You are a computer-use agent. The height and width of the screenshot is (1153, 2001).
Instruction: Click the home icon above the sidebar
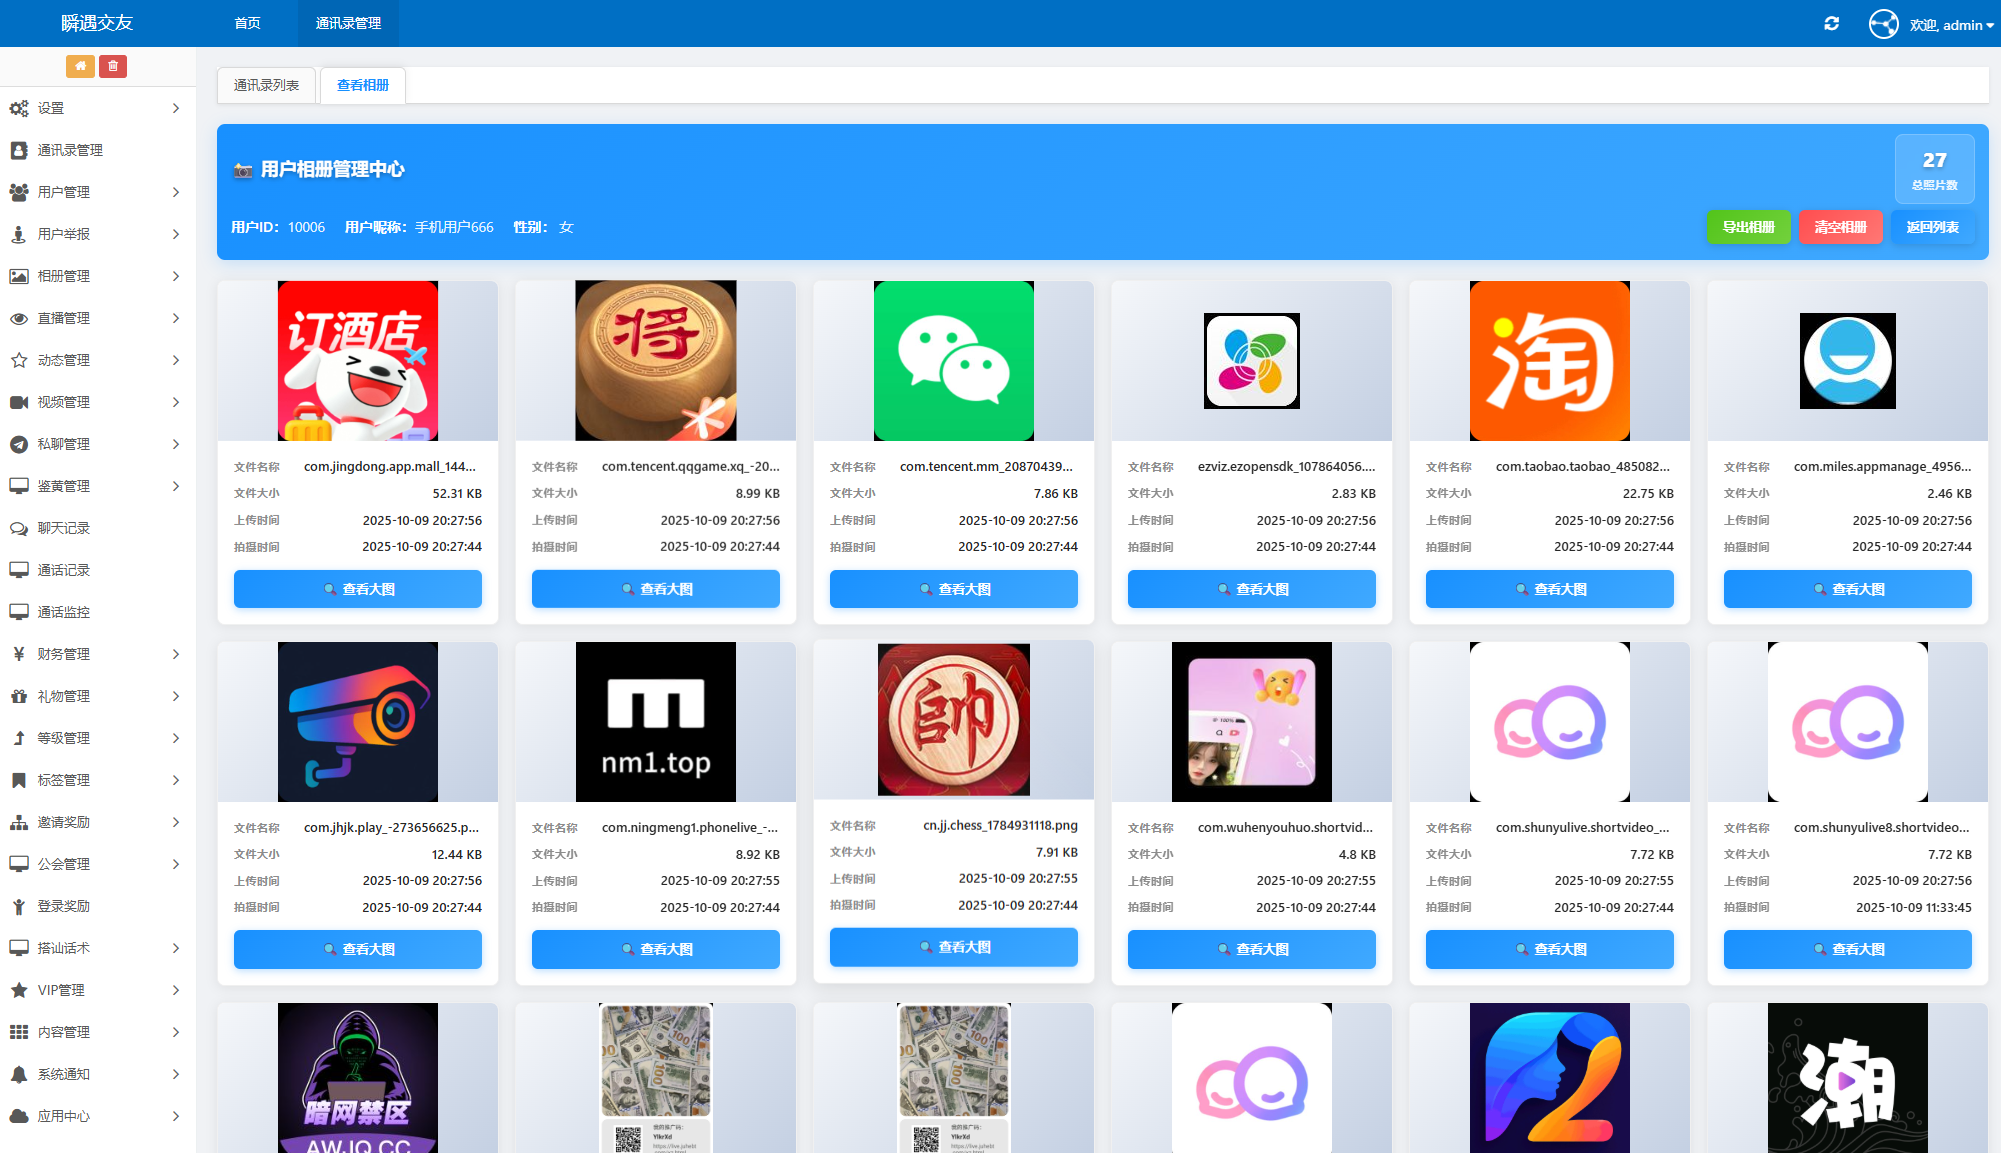[80, 66]
